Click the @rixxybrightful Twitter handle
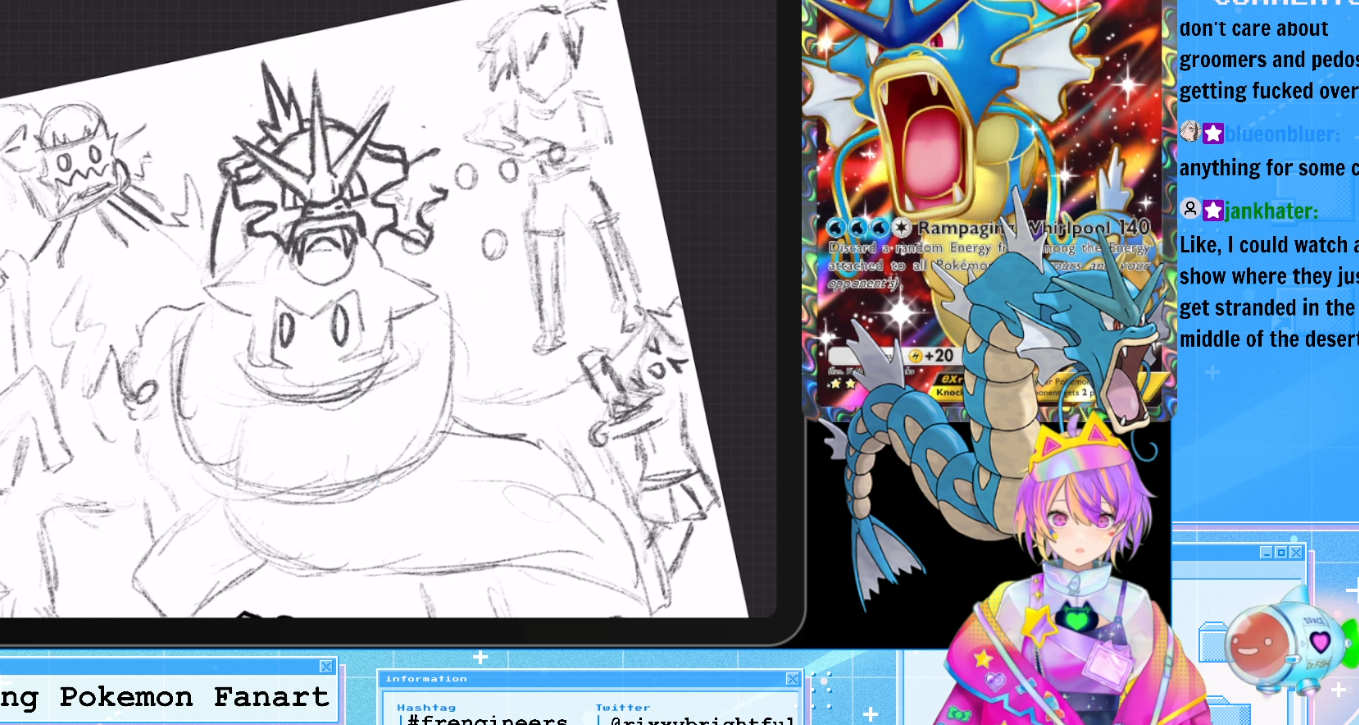The height and width of the screenshot is (725, 1359). pos(703,720)
